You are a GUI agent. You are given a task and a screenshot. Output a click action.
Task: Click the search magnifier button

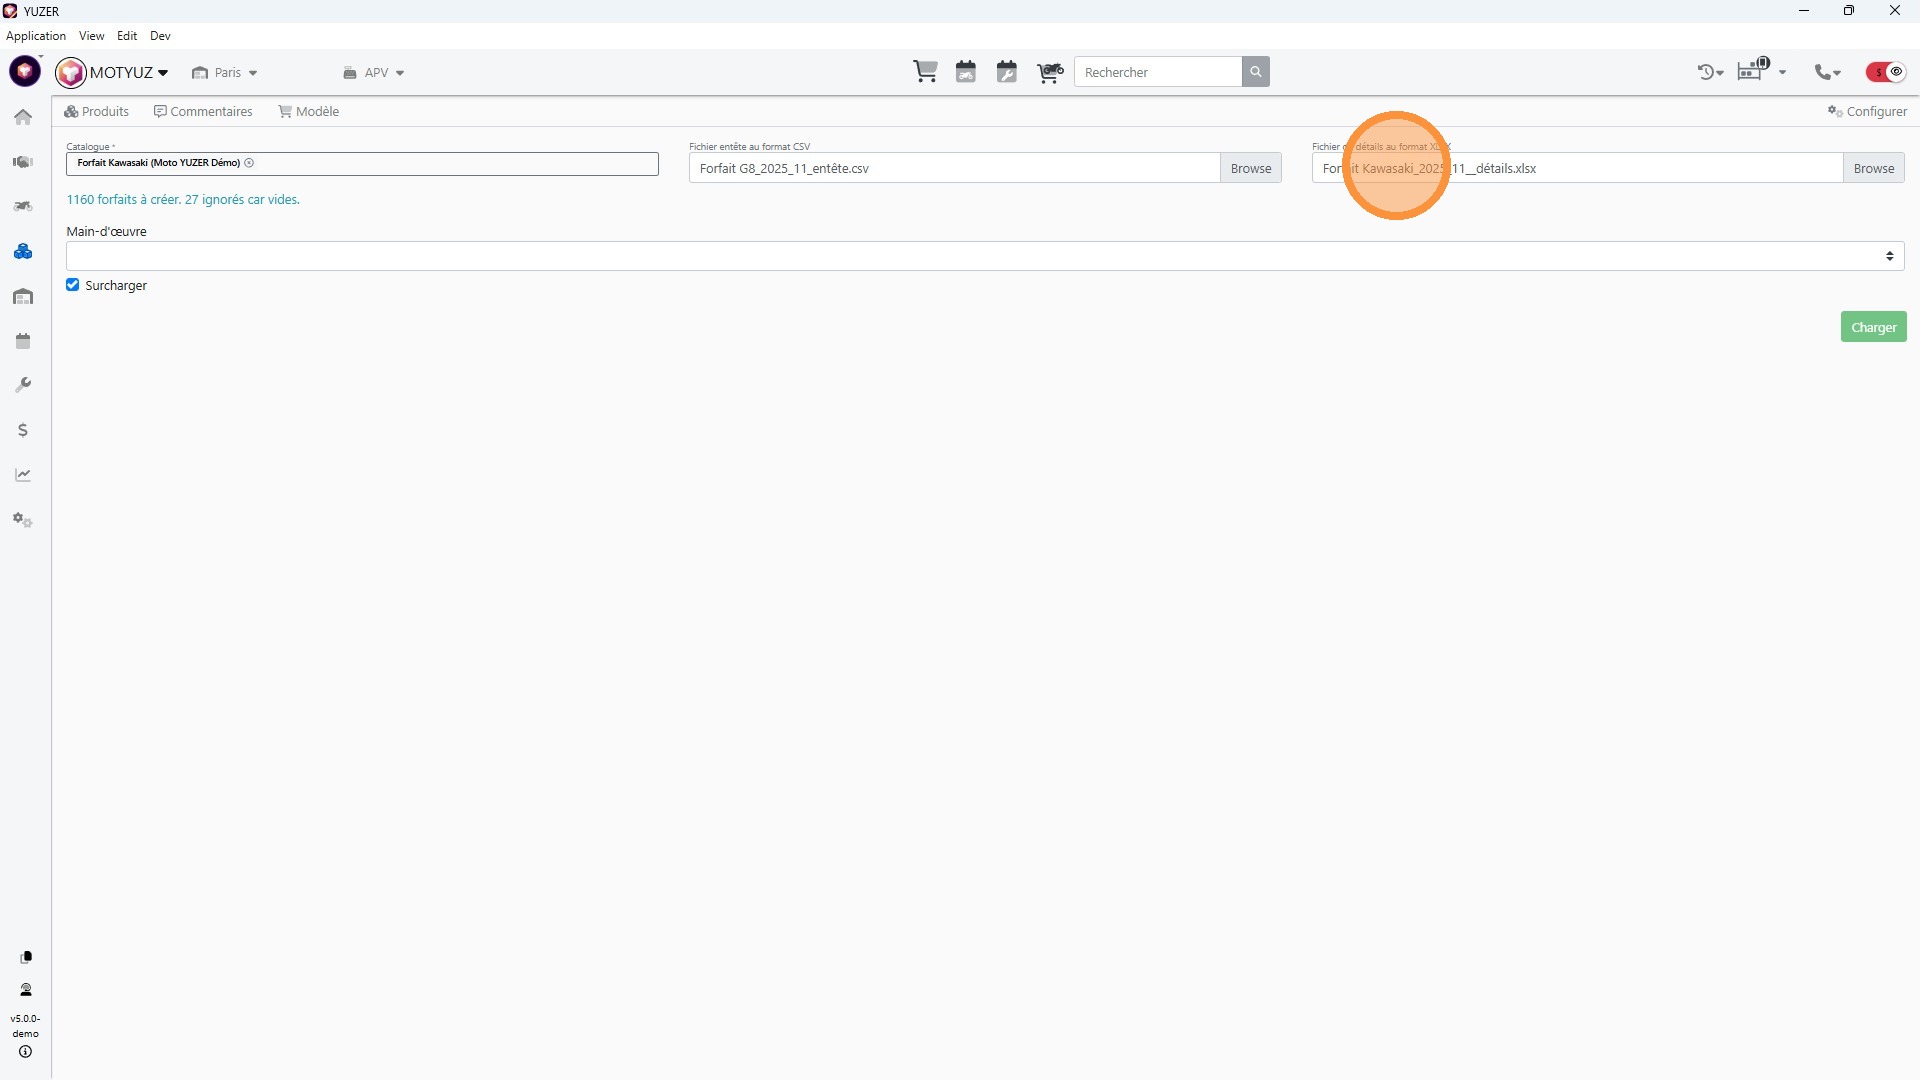1256,72
